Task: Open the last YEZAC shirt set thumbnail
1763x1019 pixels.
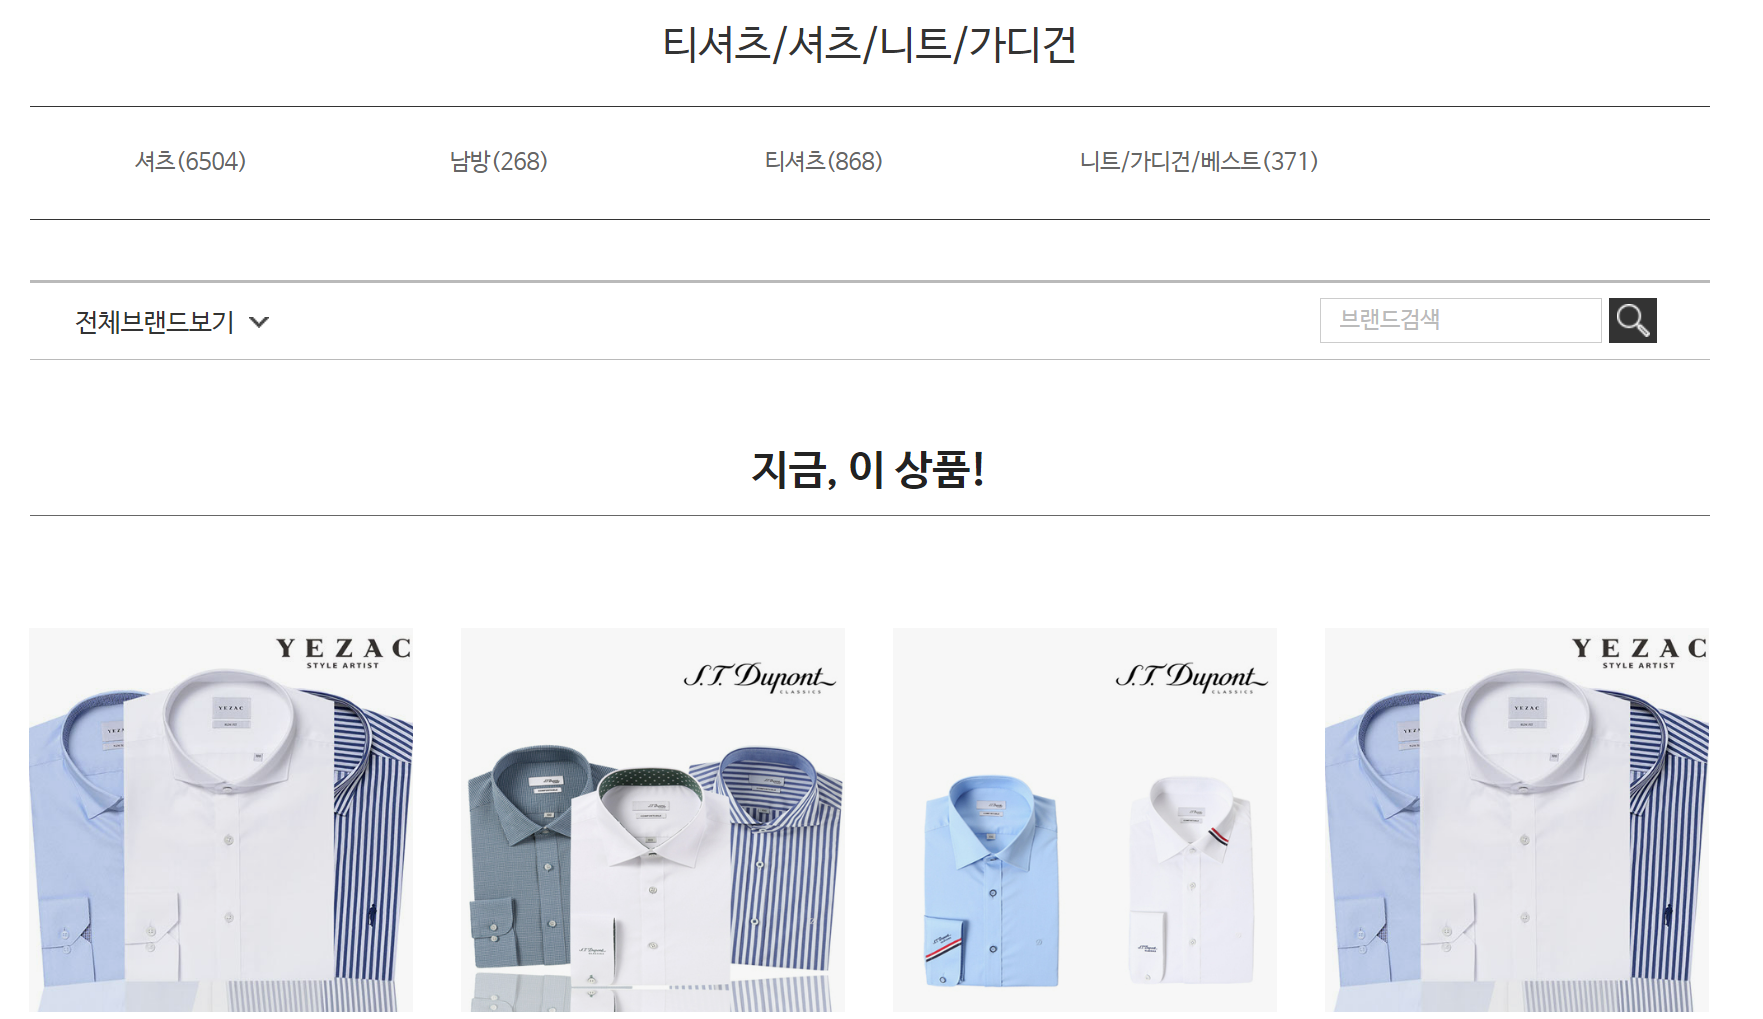Action: [1517, 820]
